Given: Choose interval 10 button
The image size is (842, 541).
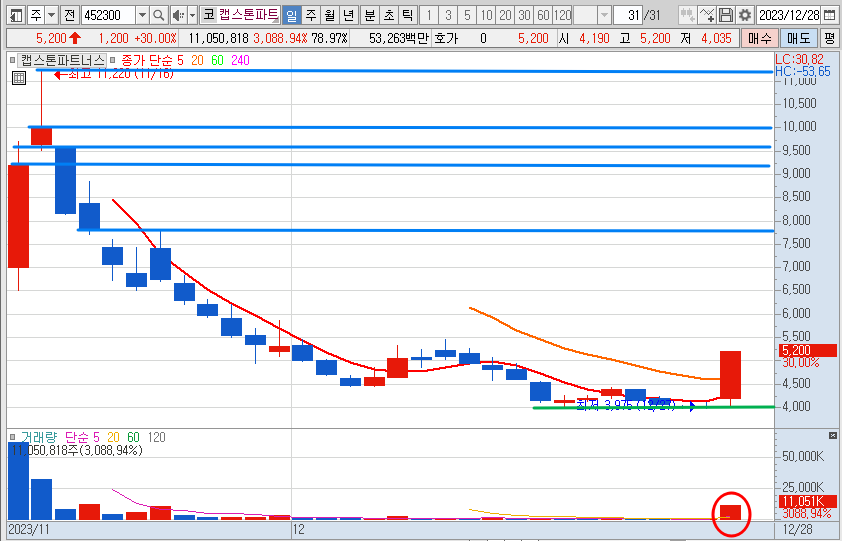Looking at the screenshot, I should [x=486, y=15].
